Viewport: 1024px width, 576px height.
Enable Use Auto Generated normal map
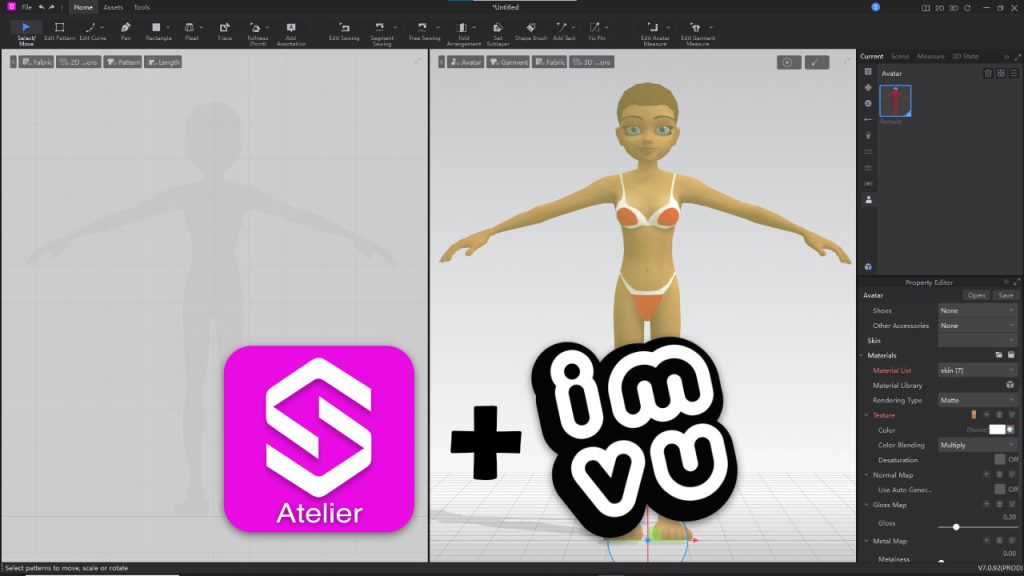pos(999,489)
